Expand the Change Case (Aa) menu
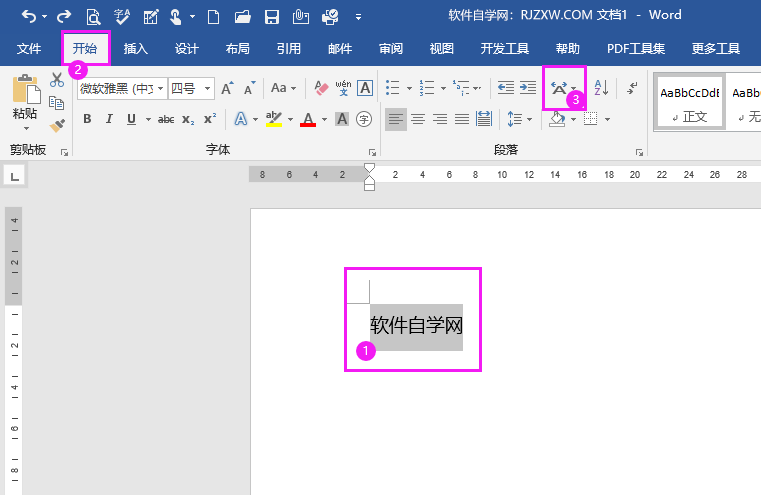Screen dimensions: 761x495 coord(283,88)
